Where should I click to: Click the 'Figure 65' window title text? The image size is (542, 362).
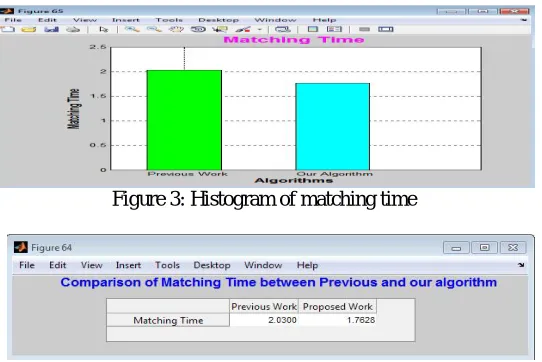coord(40,11)
